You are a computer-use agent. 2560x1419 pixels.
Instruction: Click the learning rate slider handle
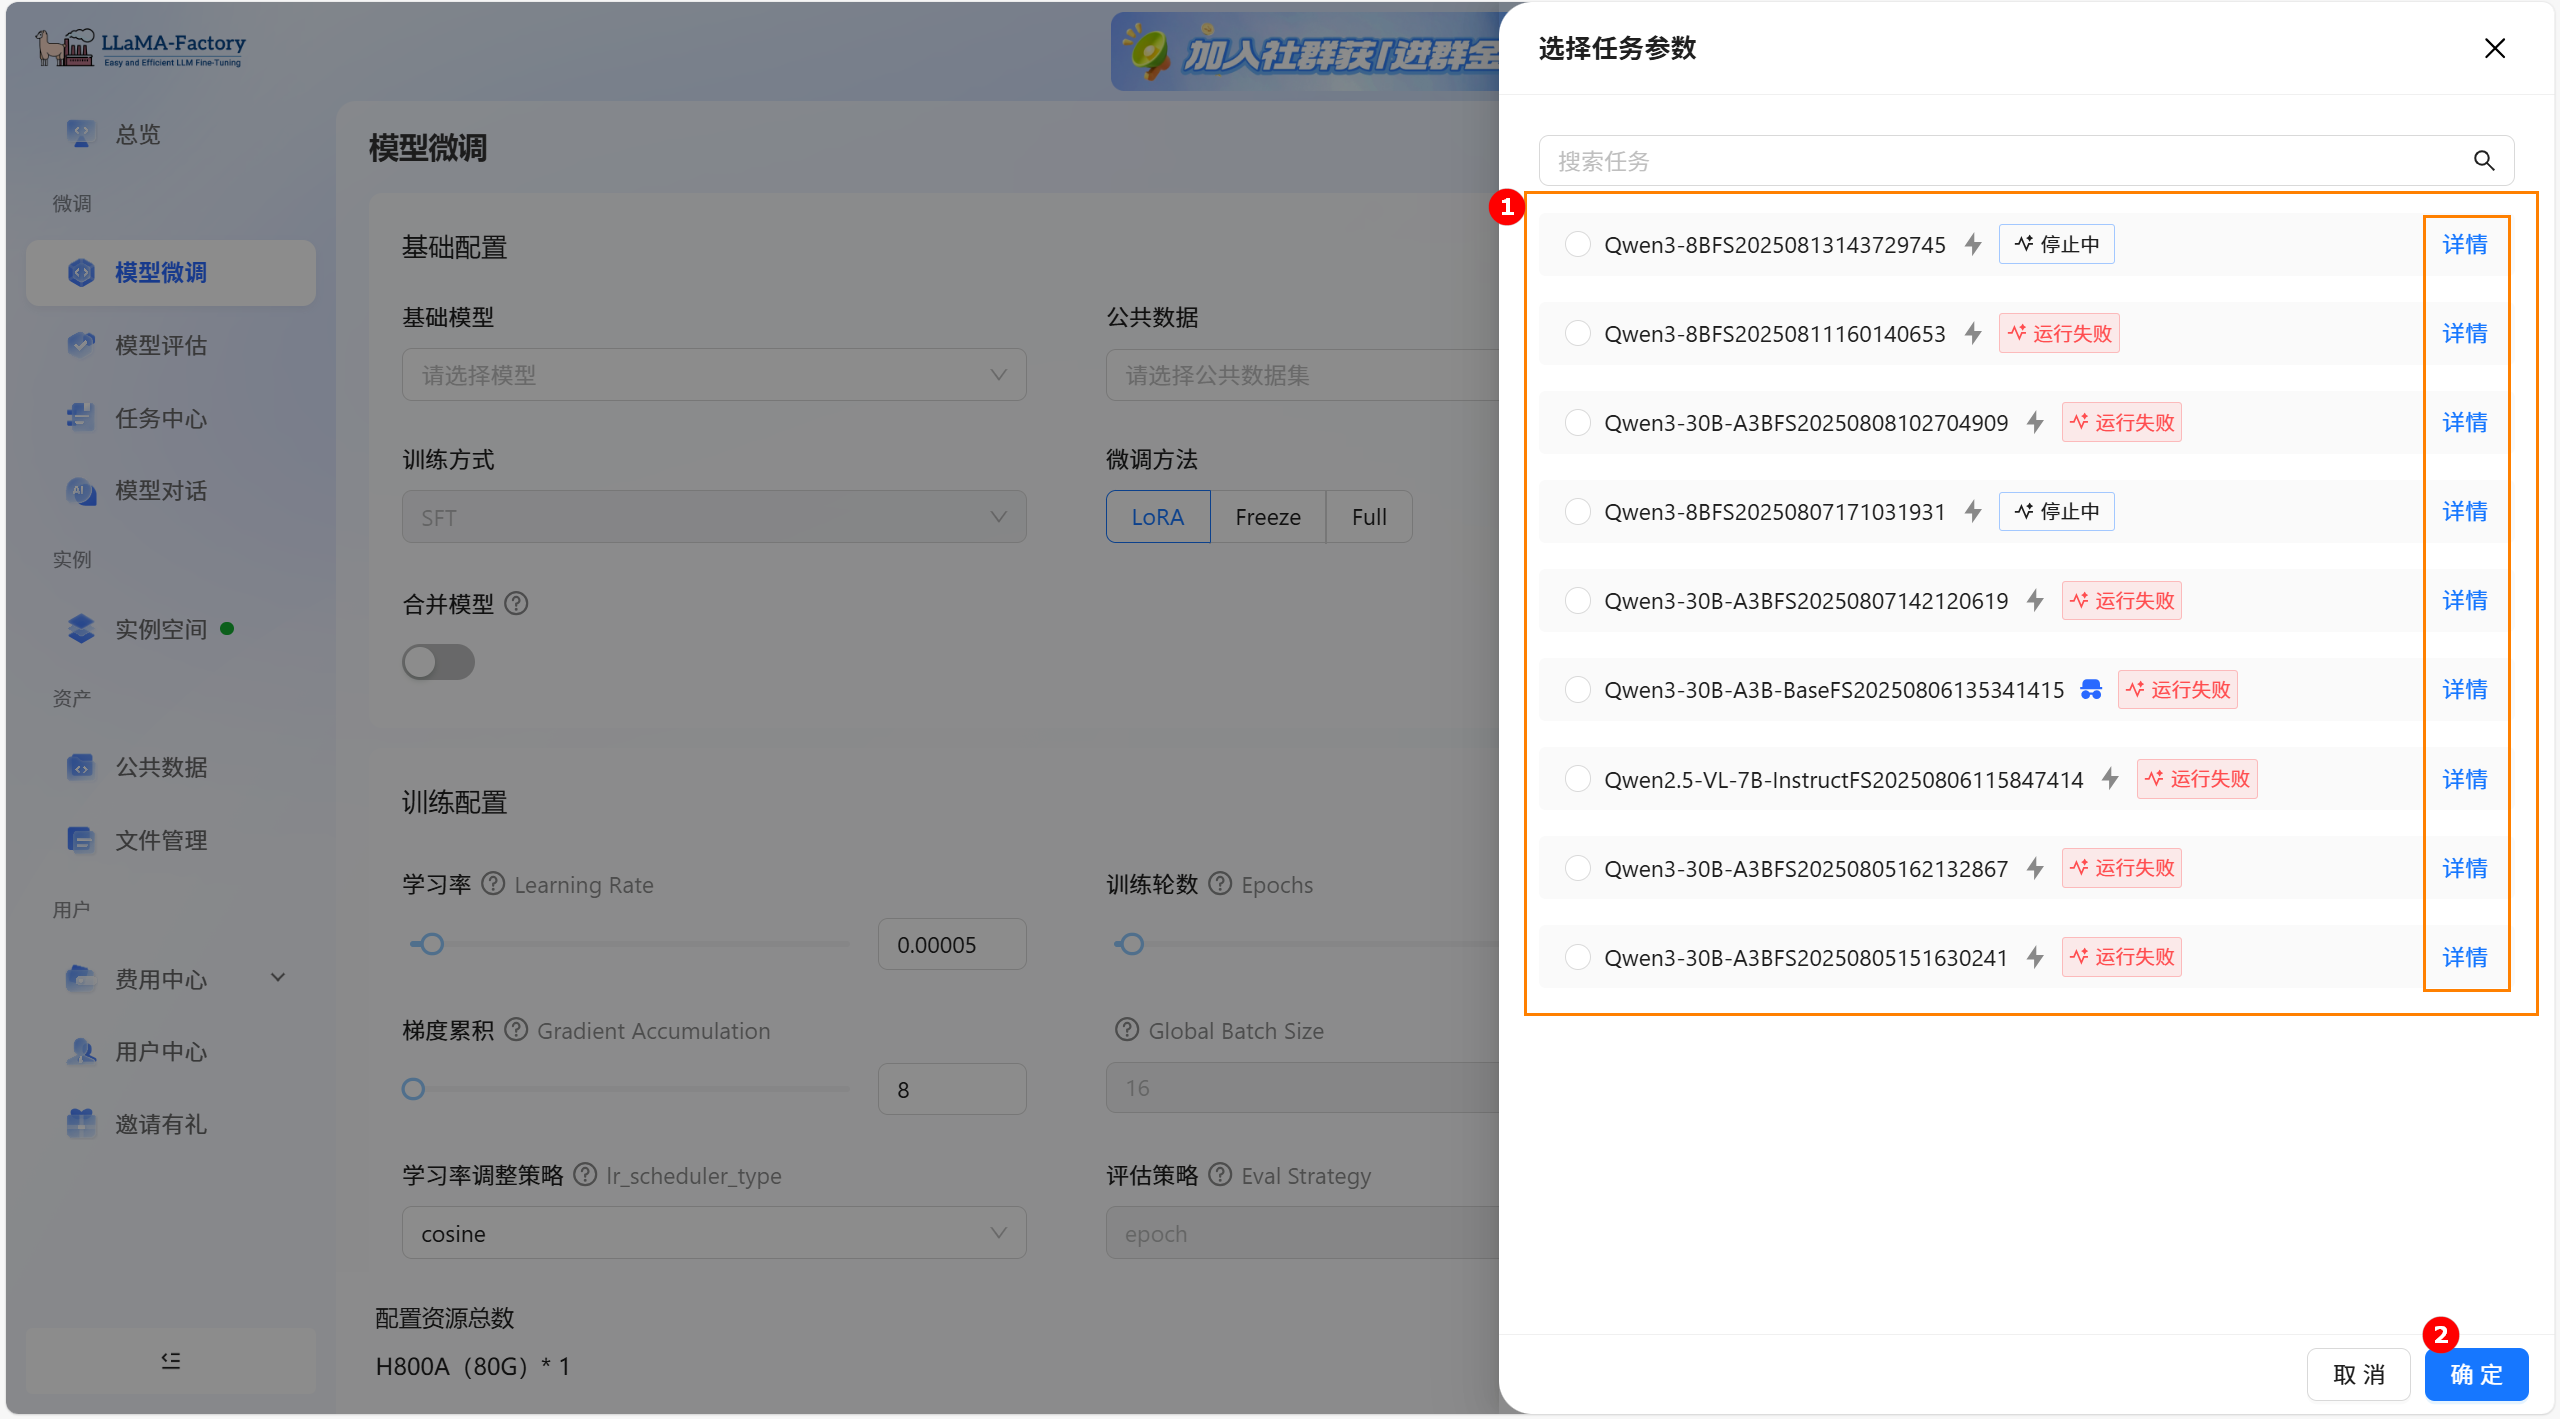(431, 944)
